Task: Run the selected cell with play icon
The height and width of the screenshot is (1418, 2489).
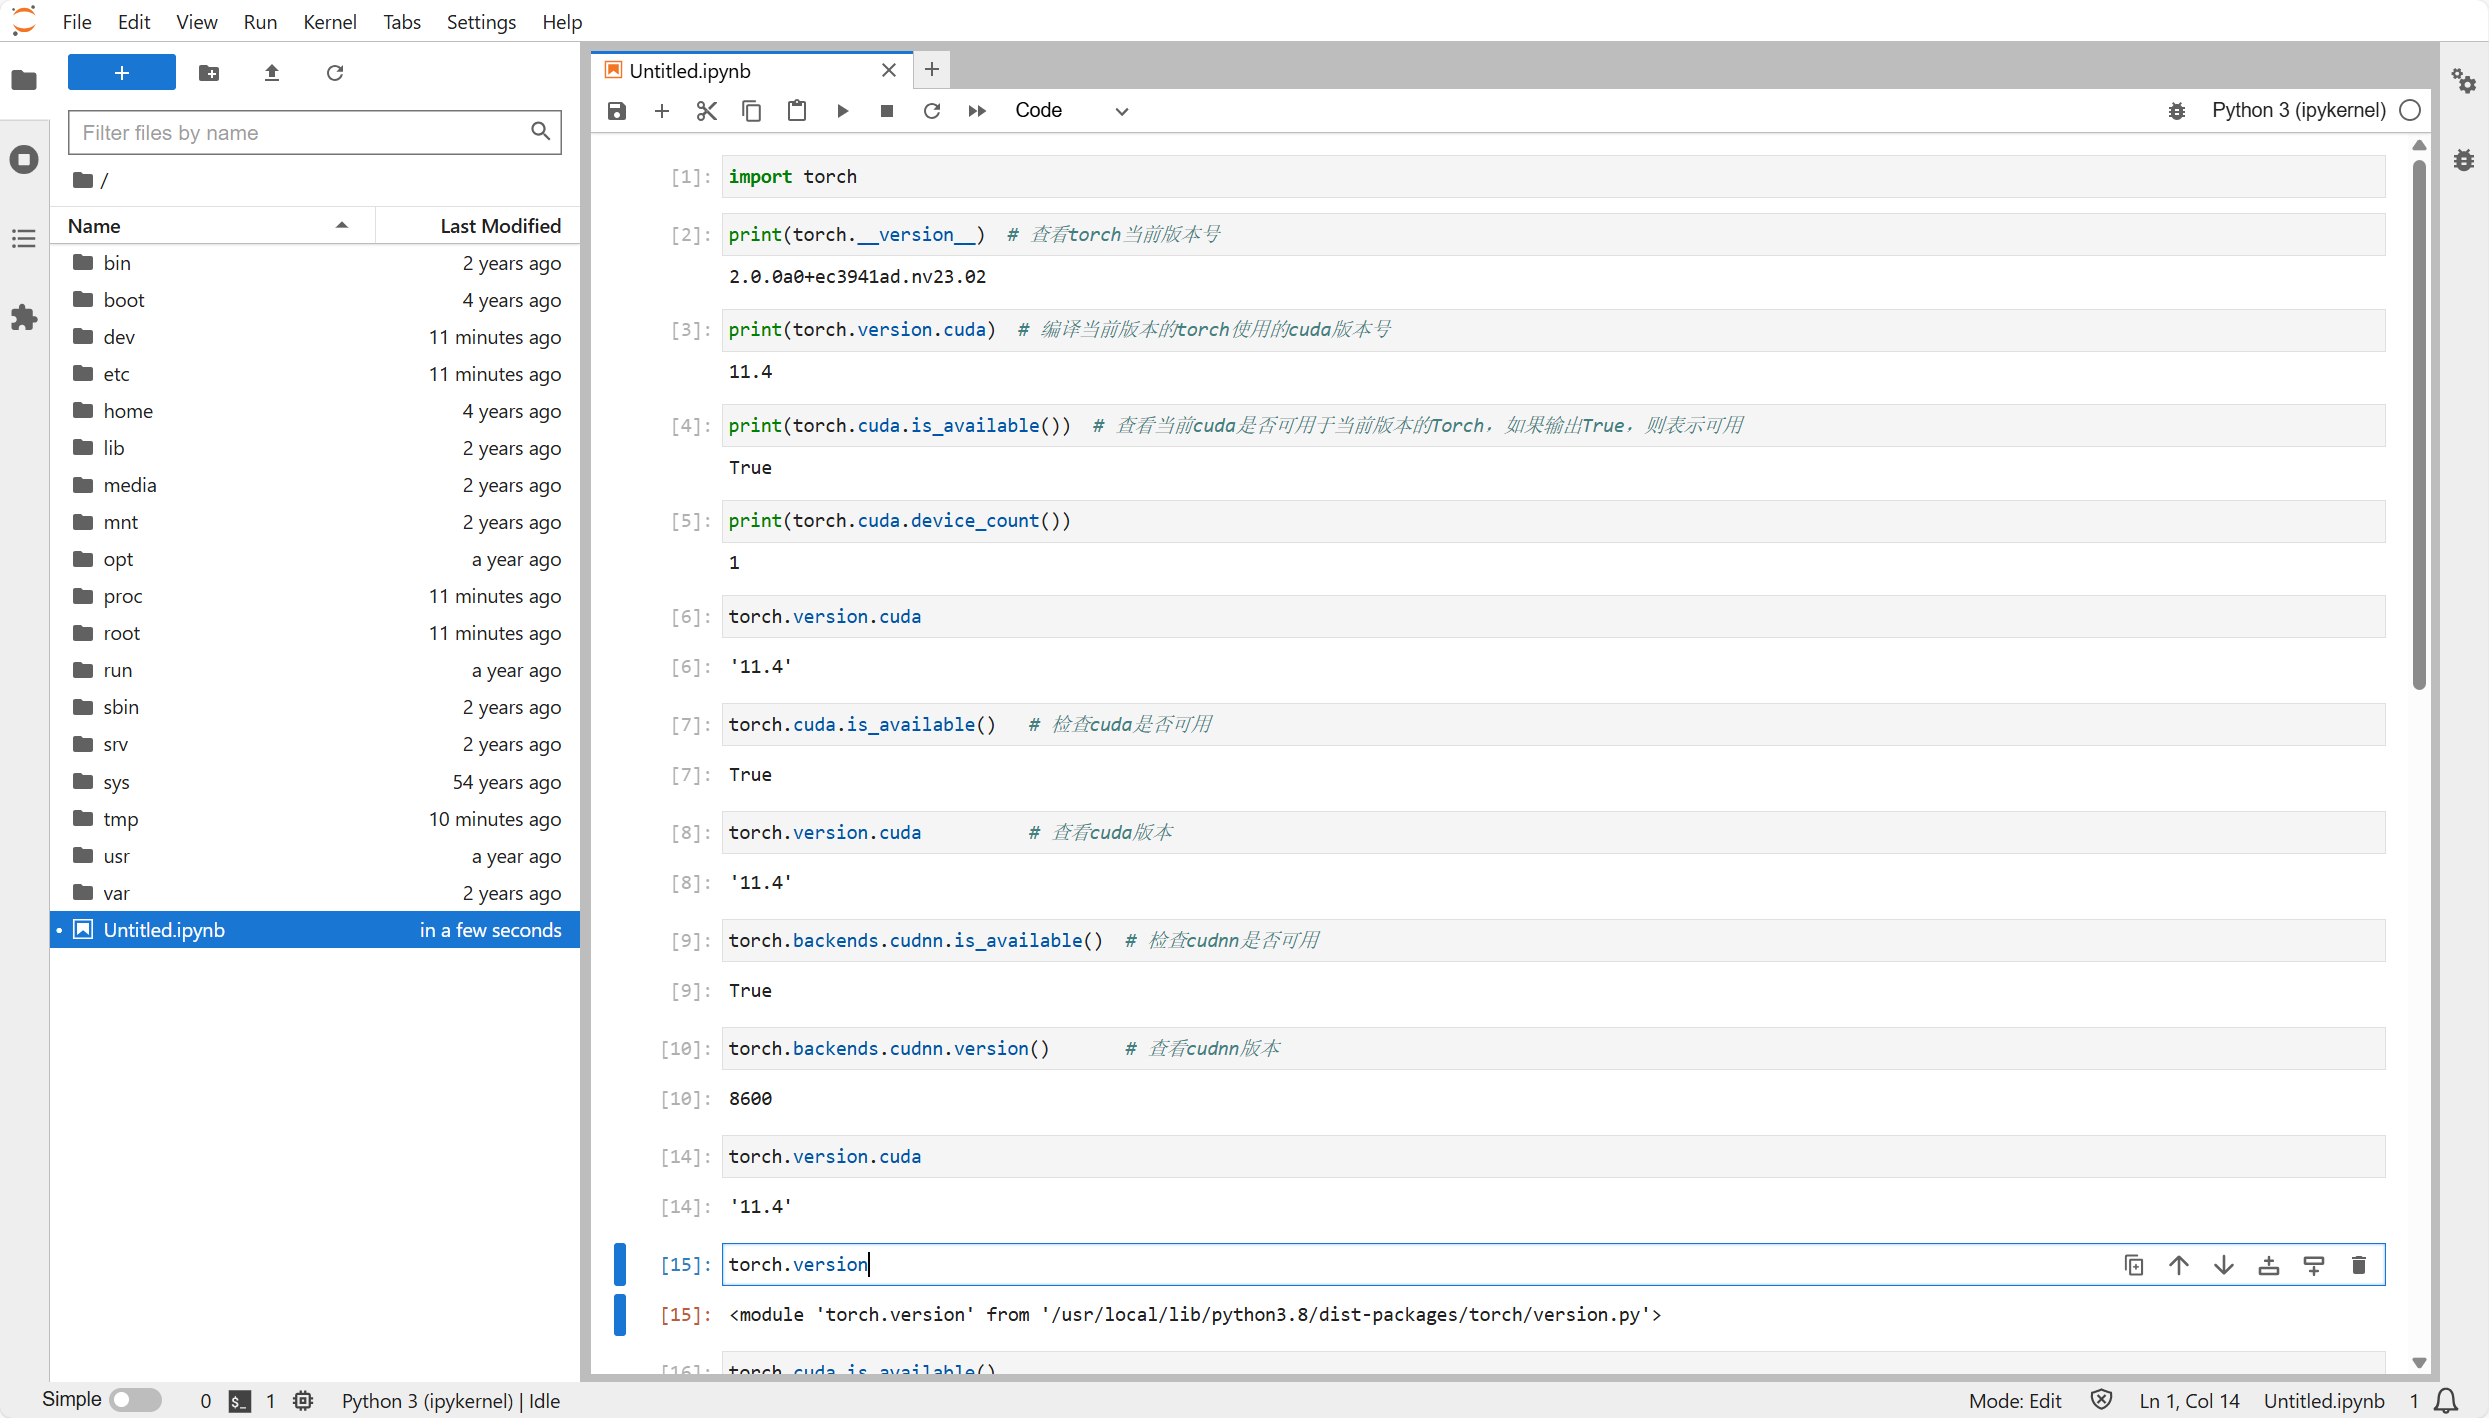Action: coord(842,111)
